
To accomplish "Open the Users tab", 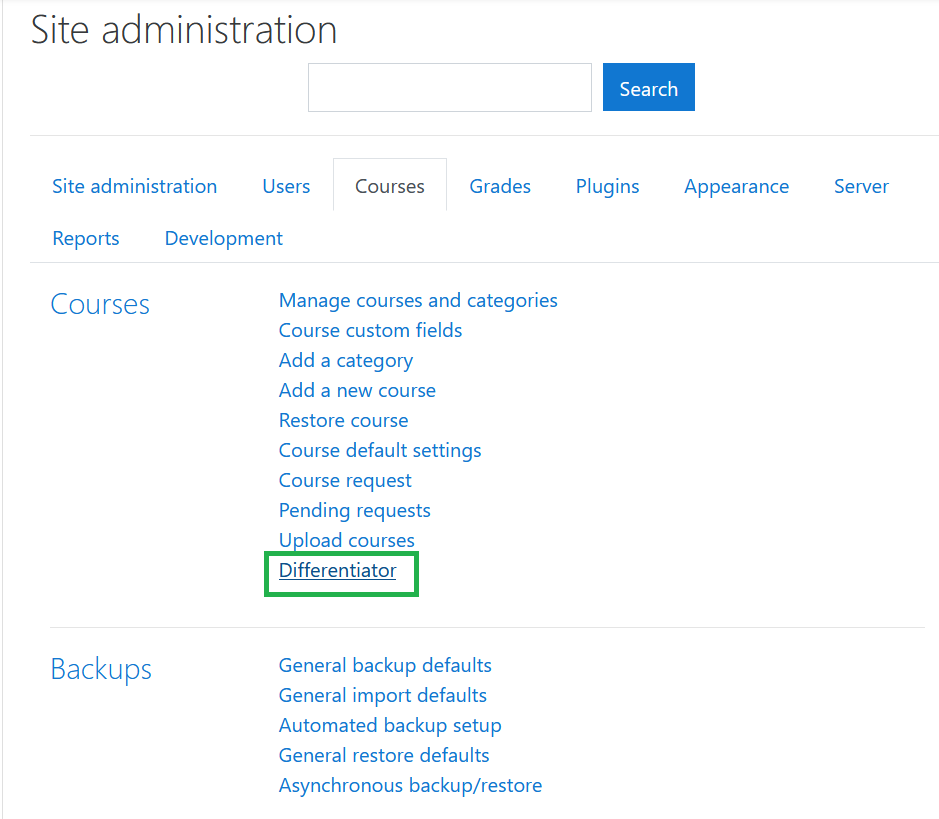I will point(286,186).
